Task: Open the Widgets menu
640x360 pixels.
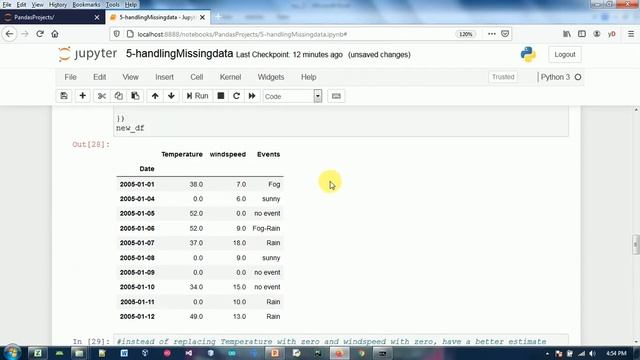Action: click(271, 77)
